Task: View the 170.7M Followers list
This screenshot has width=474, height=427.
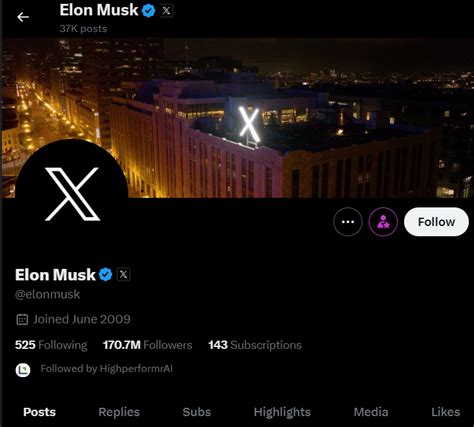Action: (x=147, y=345)
